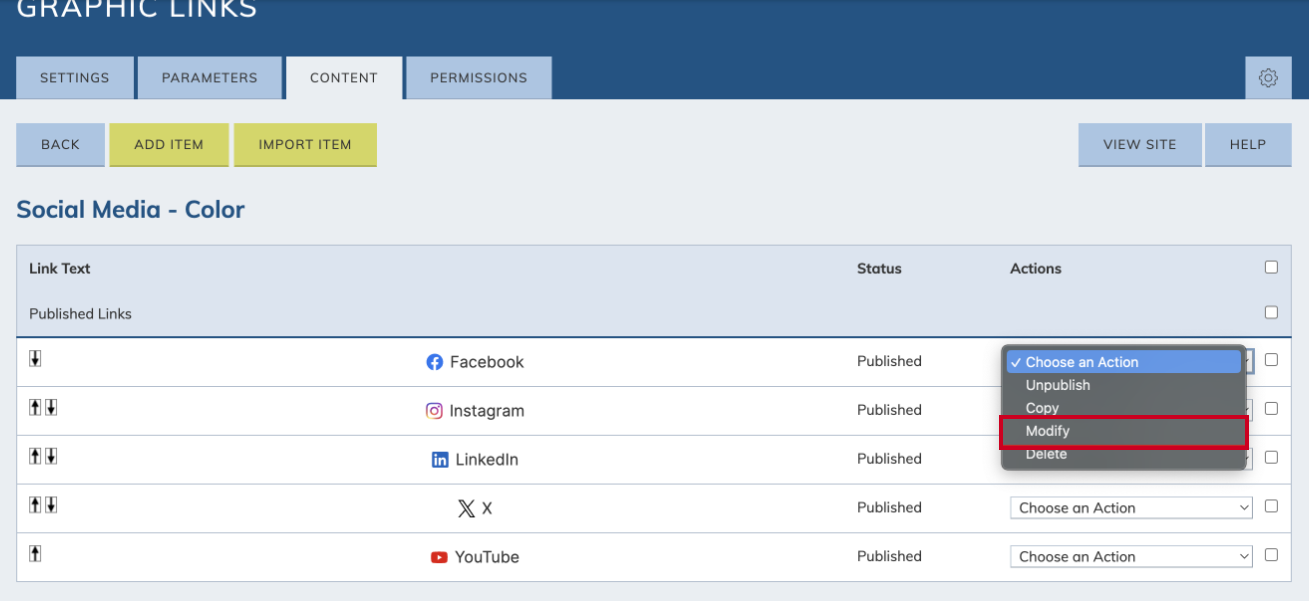Click the YouTube link text
The width and height of the screenshot is (1309, 601).
point(487,557)
